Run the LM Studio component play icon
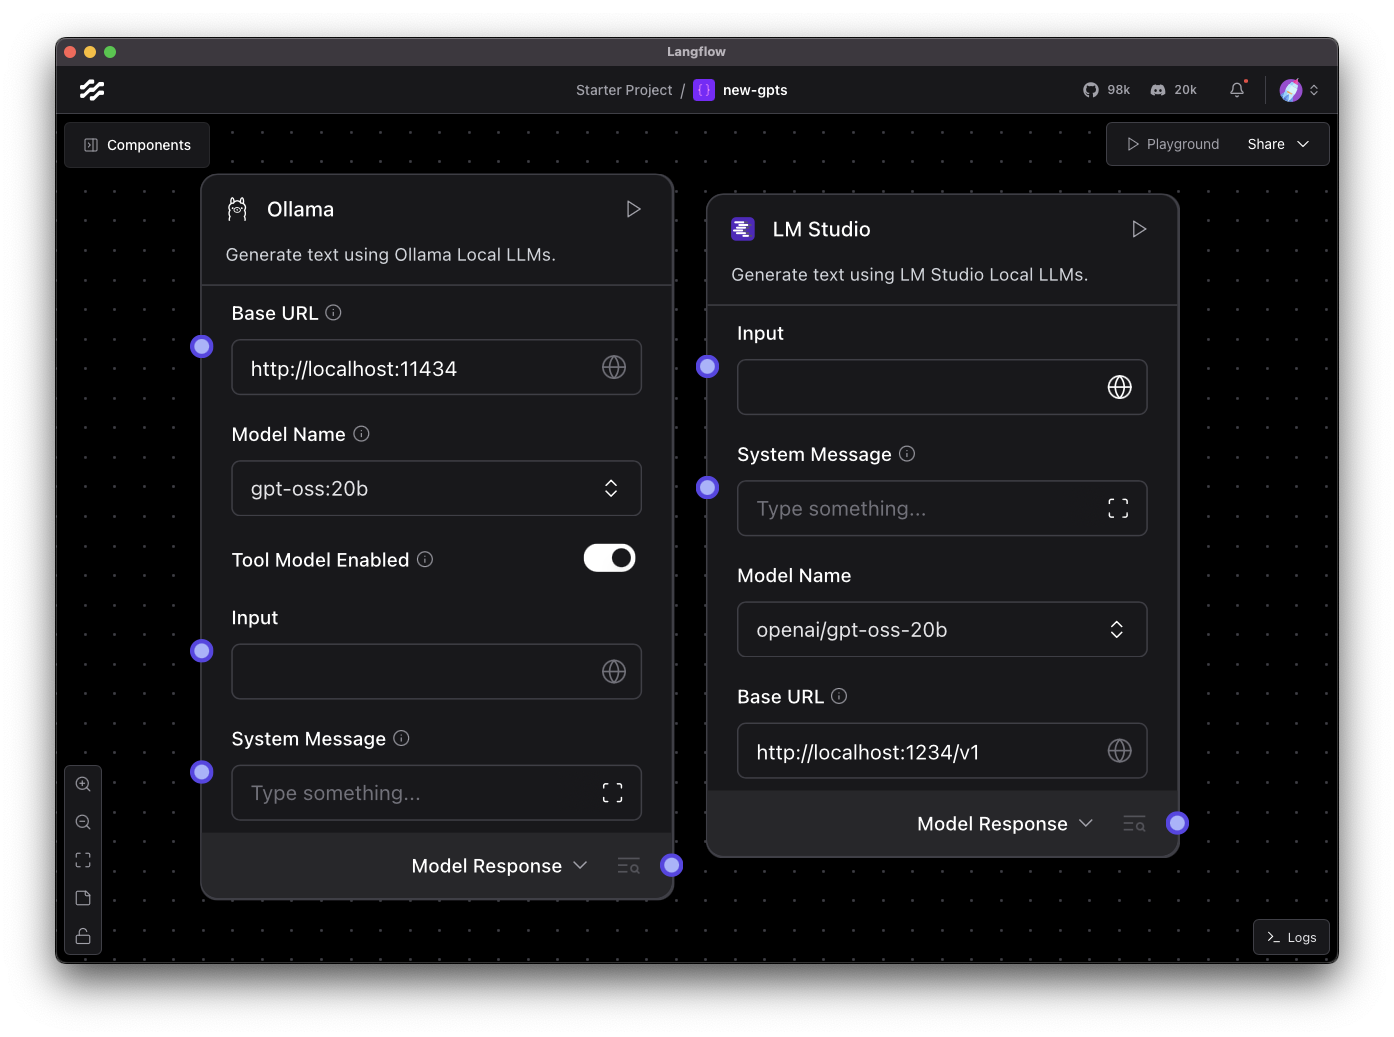This screenshot has width=1394, height=1037. tap(1138, 229)
